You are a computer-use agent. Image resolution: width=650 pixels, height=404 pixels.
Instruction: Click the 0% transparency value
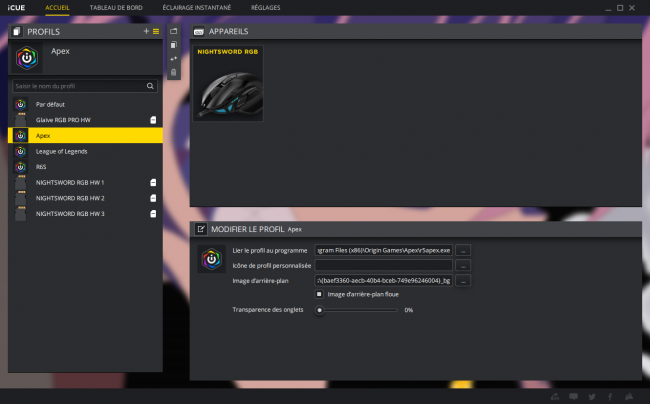tap(409, 310)
